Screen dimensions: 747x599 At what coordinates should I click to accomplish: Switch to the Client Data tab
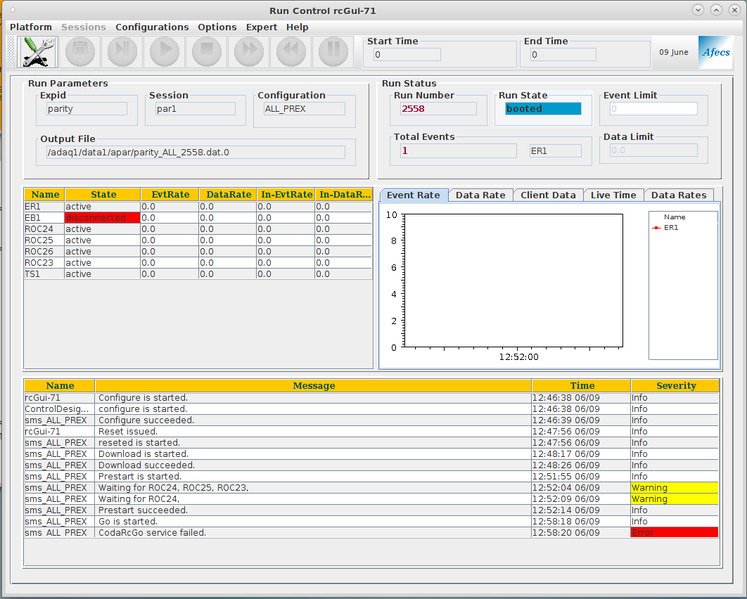click(x=548, y=195)
